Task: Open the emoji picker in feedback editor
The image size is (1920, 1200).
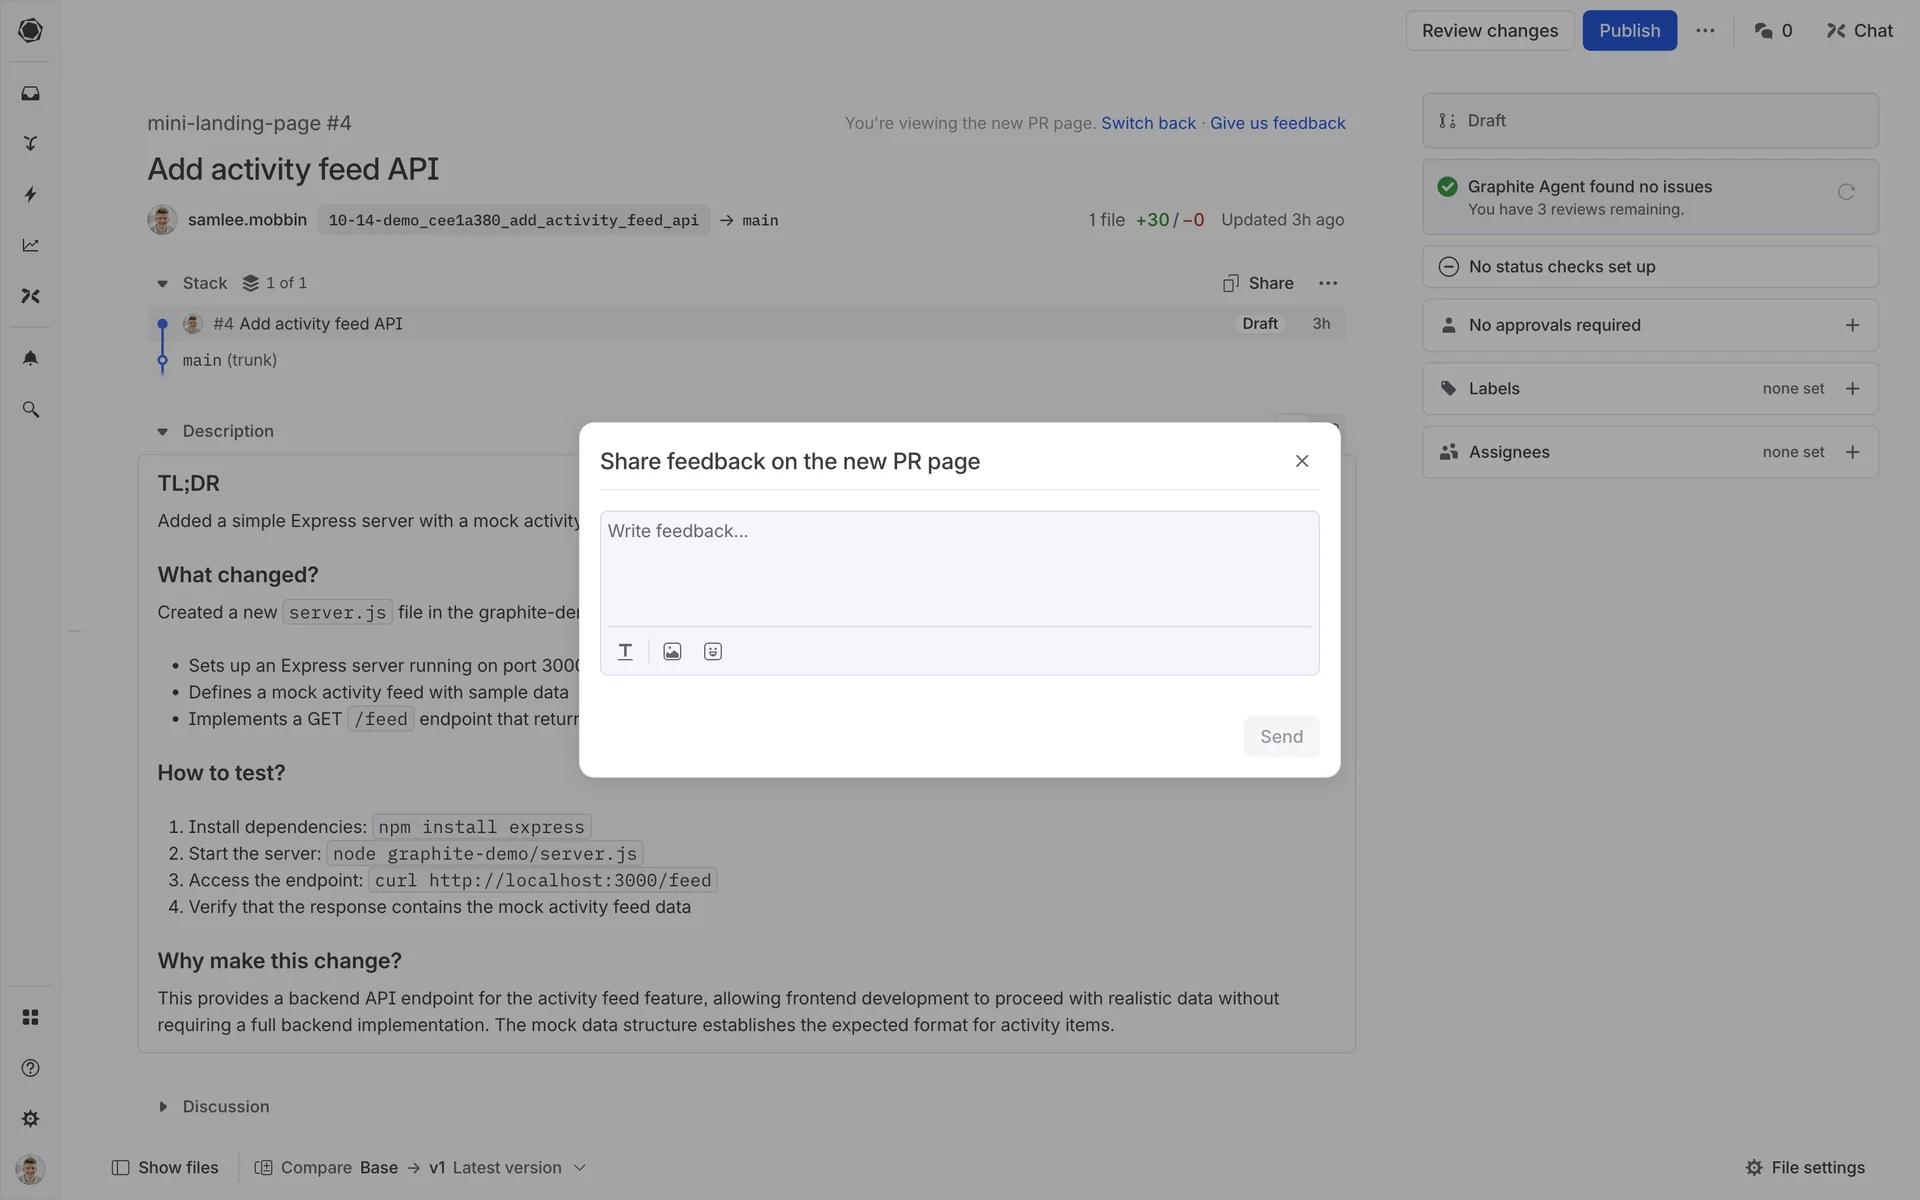Action: click(x=713, y=652)
